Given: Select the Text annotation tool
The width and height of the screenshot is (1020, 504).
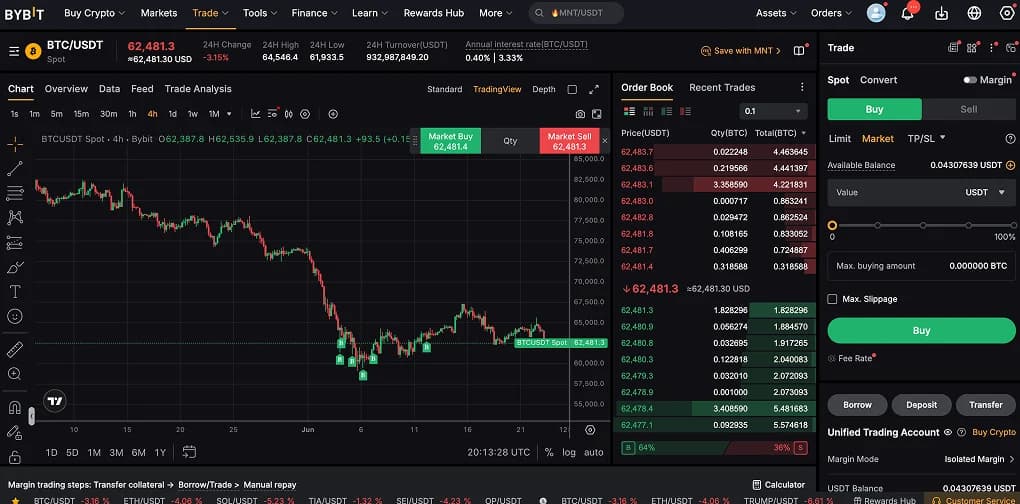Looking at the screenshot, I should [14, 291].
